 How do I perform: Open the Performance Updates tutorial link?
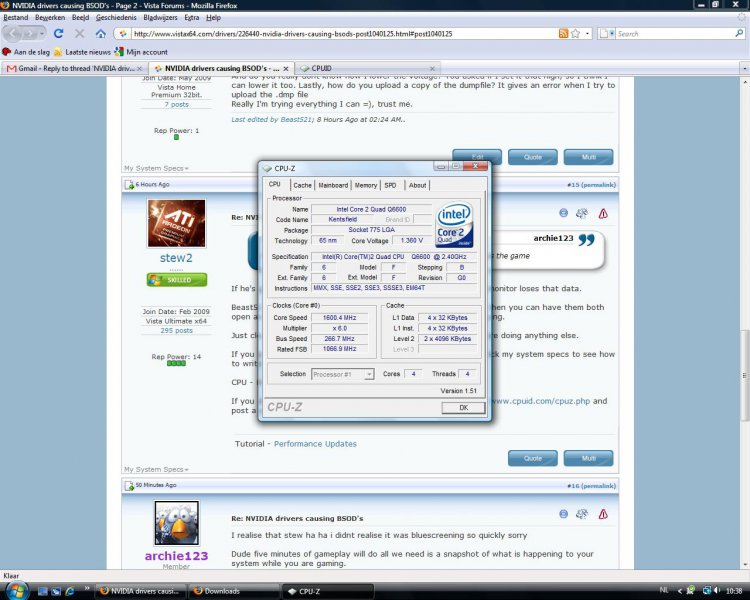pyautogui.click(x=315, y=444)
